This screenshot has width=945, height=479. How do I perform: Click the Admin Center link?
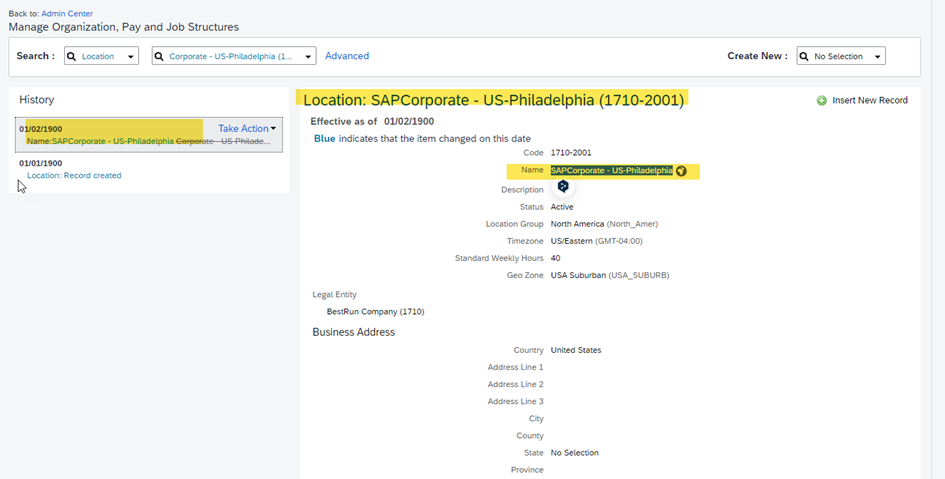click(x=67, y=13)
